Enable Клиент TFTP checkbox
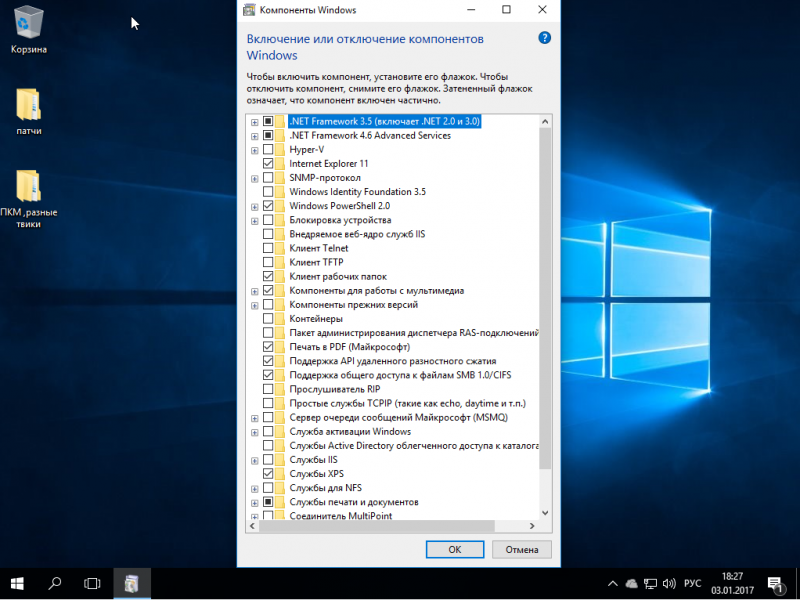Viewport: 800px width, 600px height. [x=268, y=262]
